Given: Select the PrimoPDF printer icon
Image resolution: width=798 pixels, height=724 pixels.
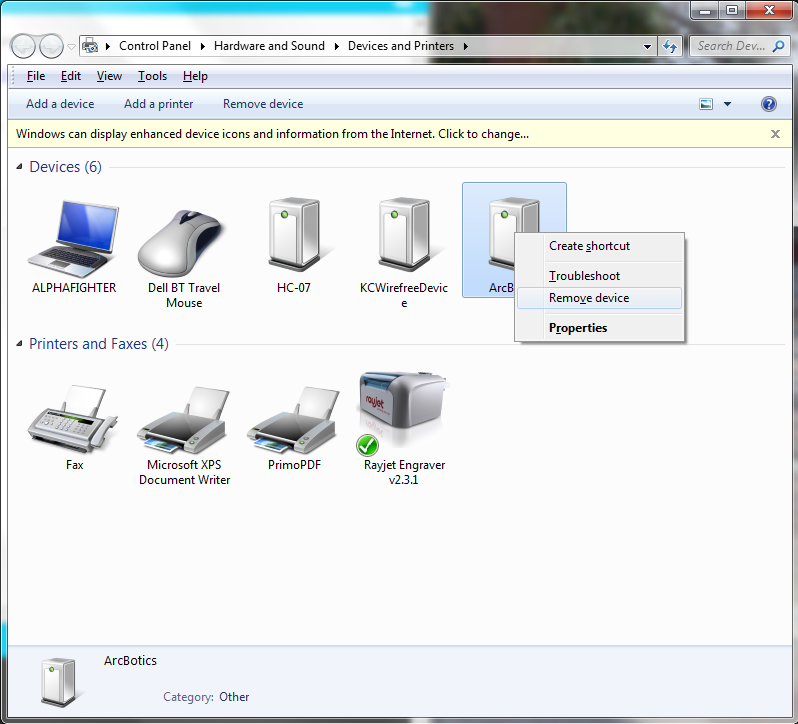Looking at the screenshot, I should click(293, 419).
